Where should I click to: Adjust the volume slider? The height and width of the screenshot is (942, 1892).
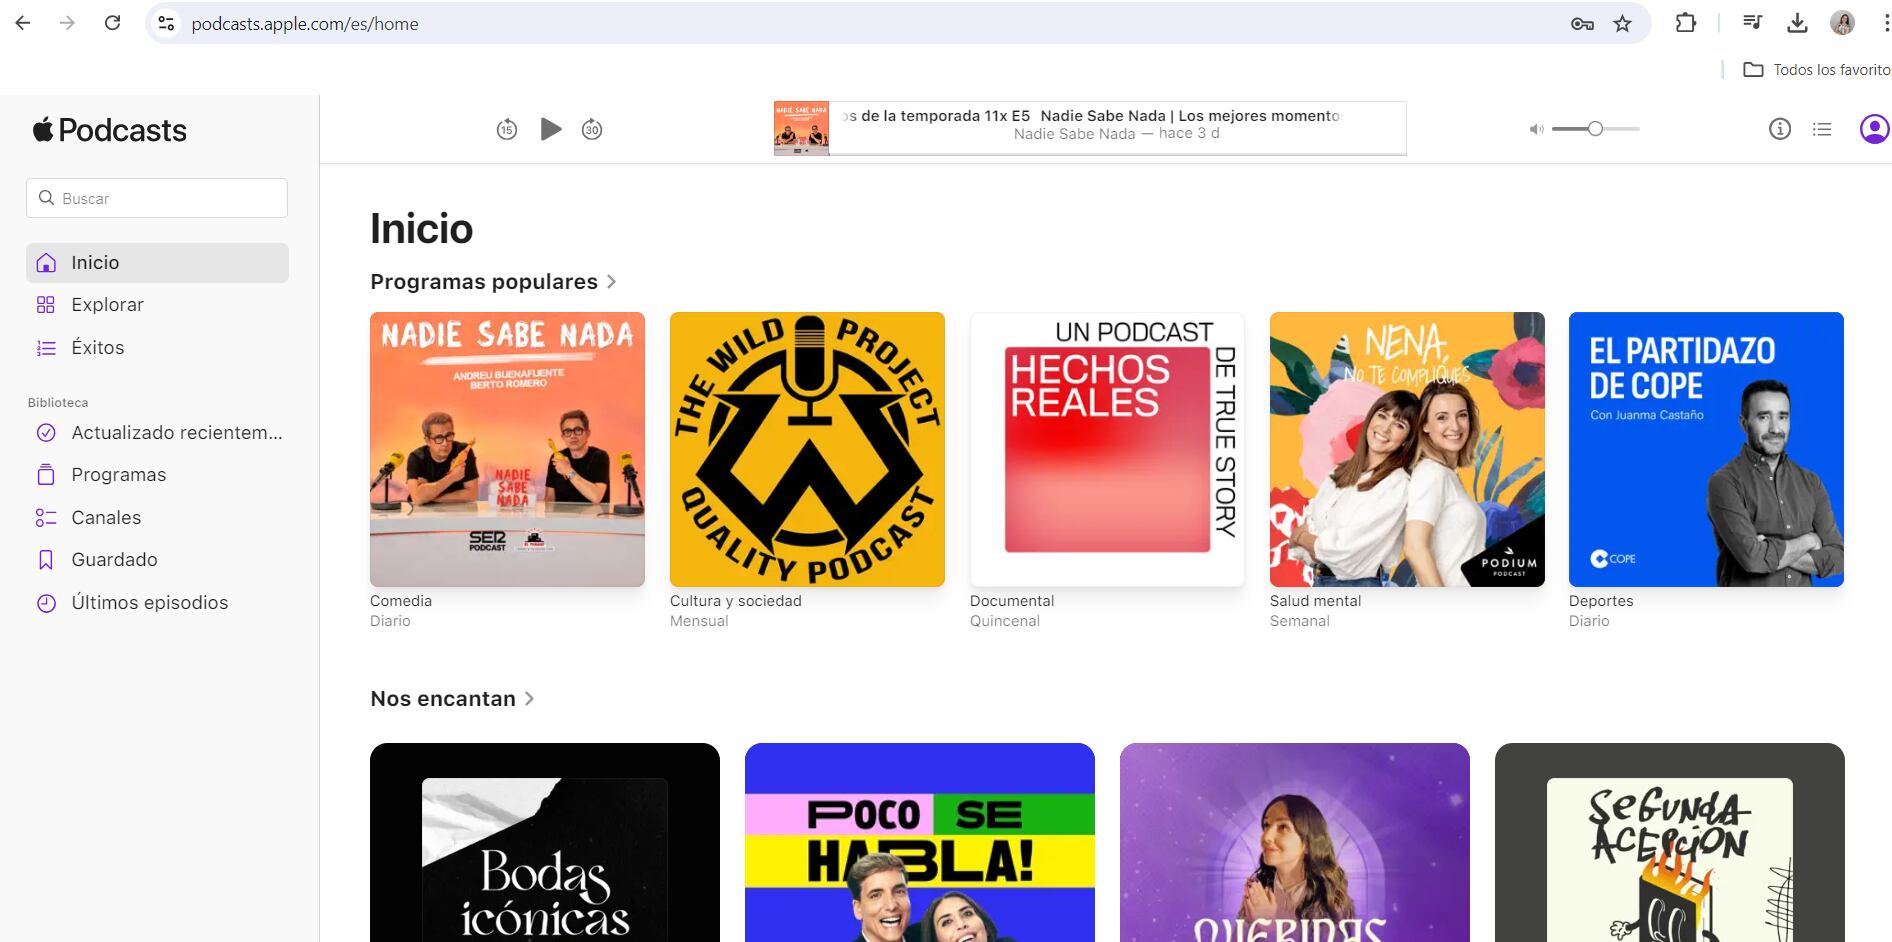1595,129
